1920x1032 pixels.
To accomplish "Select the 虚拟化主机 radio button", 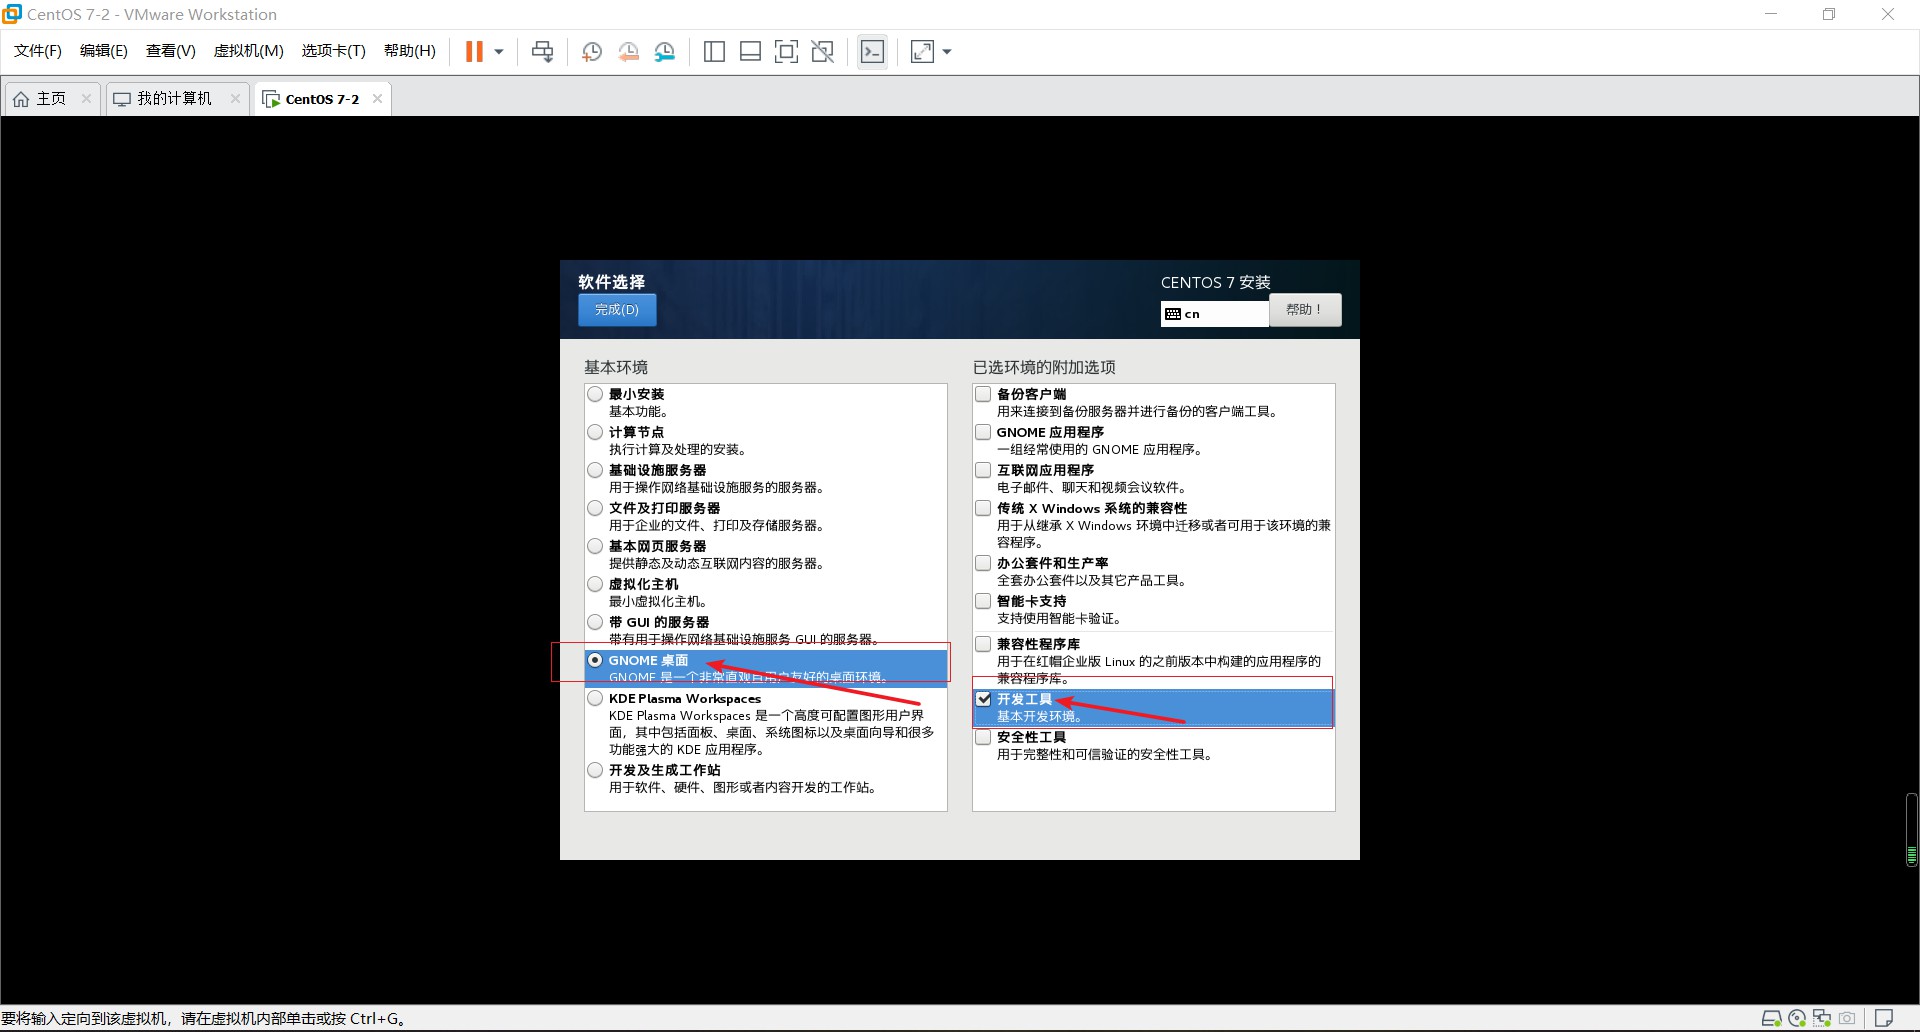I will 595,584.
